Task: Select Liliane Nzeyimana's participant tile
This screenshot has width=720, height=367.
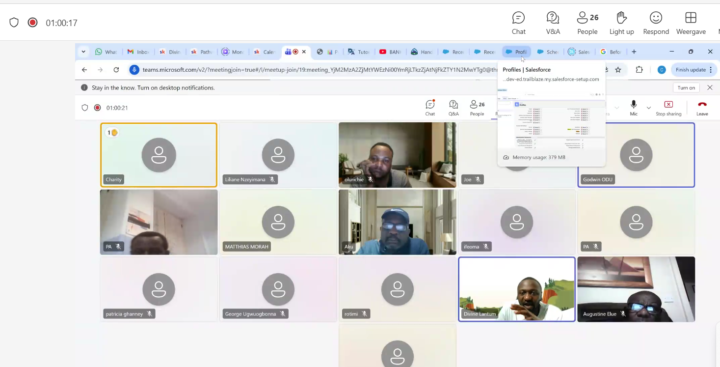Action: (x=278, y=155)
